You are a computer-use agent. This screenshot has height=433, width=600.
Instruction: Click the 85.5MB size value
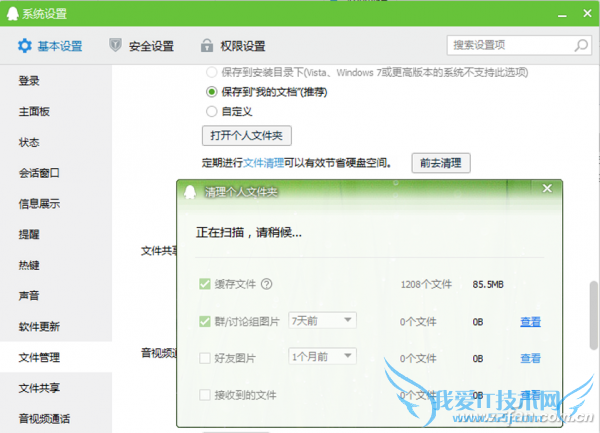click(x=488, y=284)
